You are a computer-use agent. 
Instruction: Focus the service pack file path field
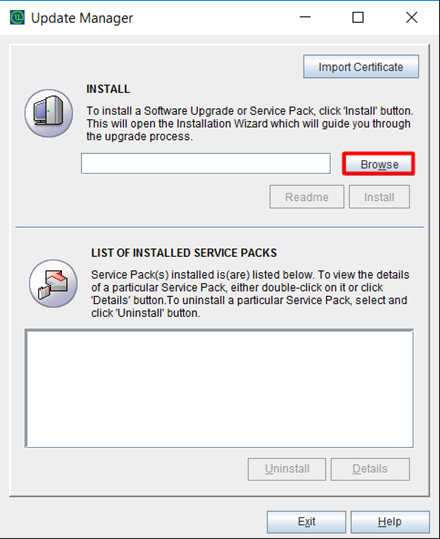206,164
